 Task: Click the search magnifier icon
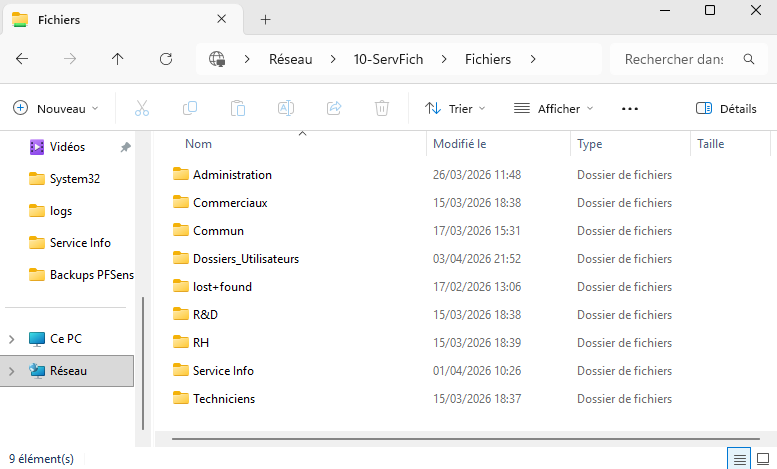pos(749,59)
